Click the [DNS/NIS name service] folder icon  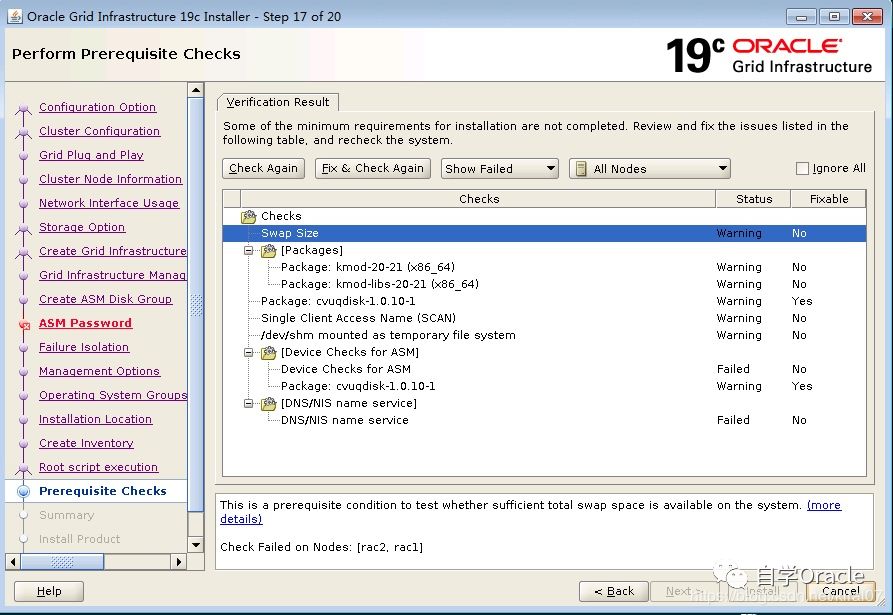pos(269,403)
